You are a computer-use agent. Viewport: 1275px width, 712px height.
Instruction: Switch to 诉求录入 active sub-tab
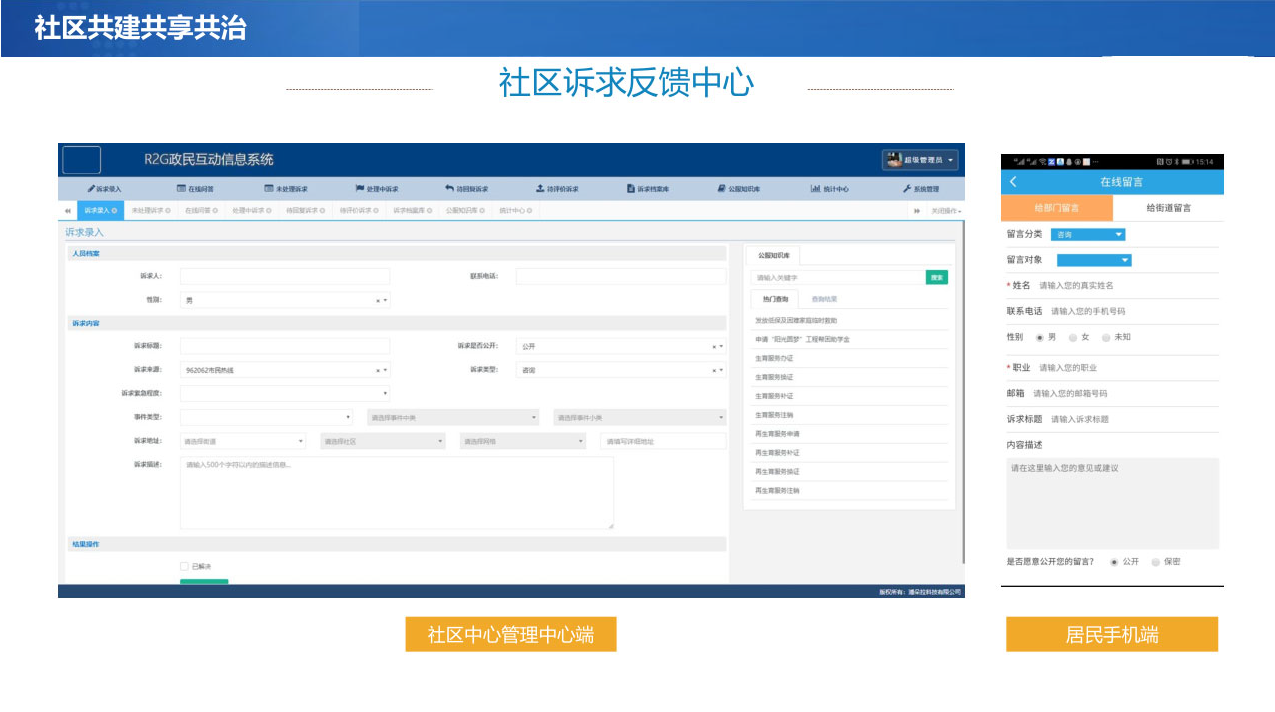pyautogui.click(x=100, y=211)
